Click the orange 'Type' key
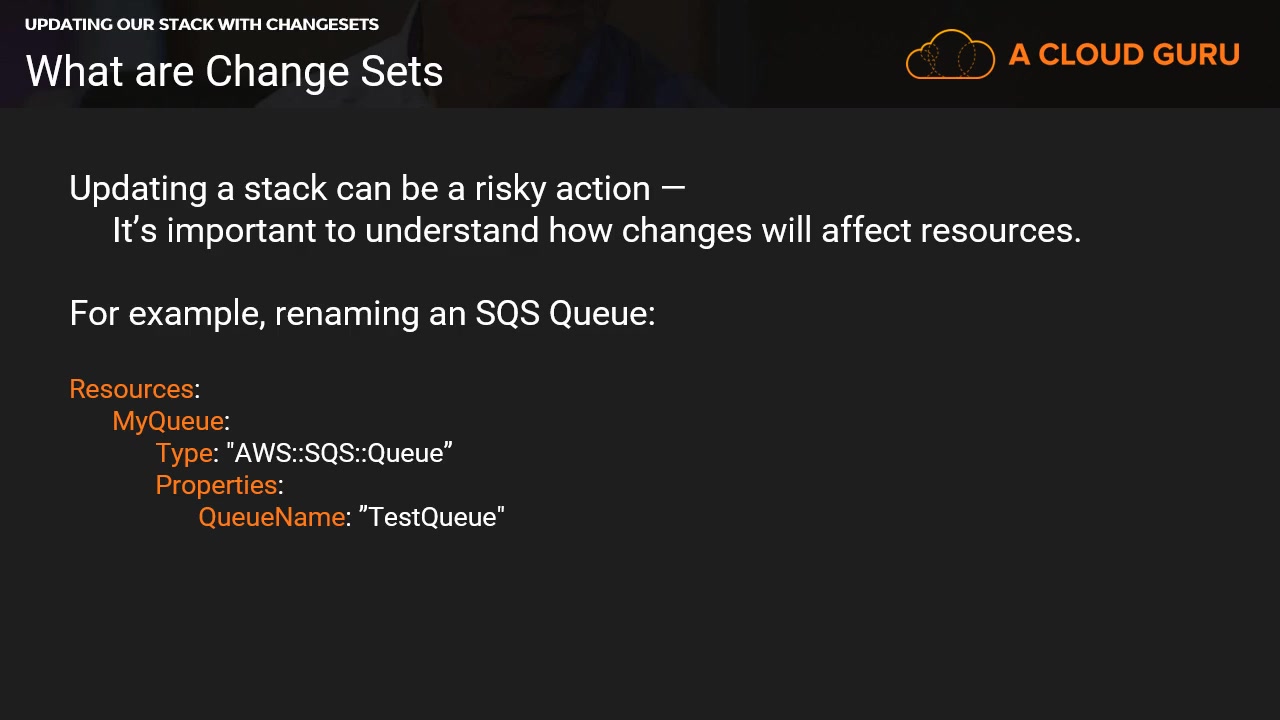 (x=184, y=453)
